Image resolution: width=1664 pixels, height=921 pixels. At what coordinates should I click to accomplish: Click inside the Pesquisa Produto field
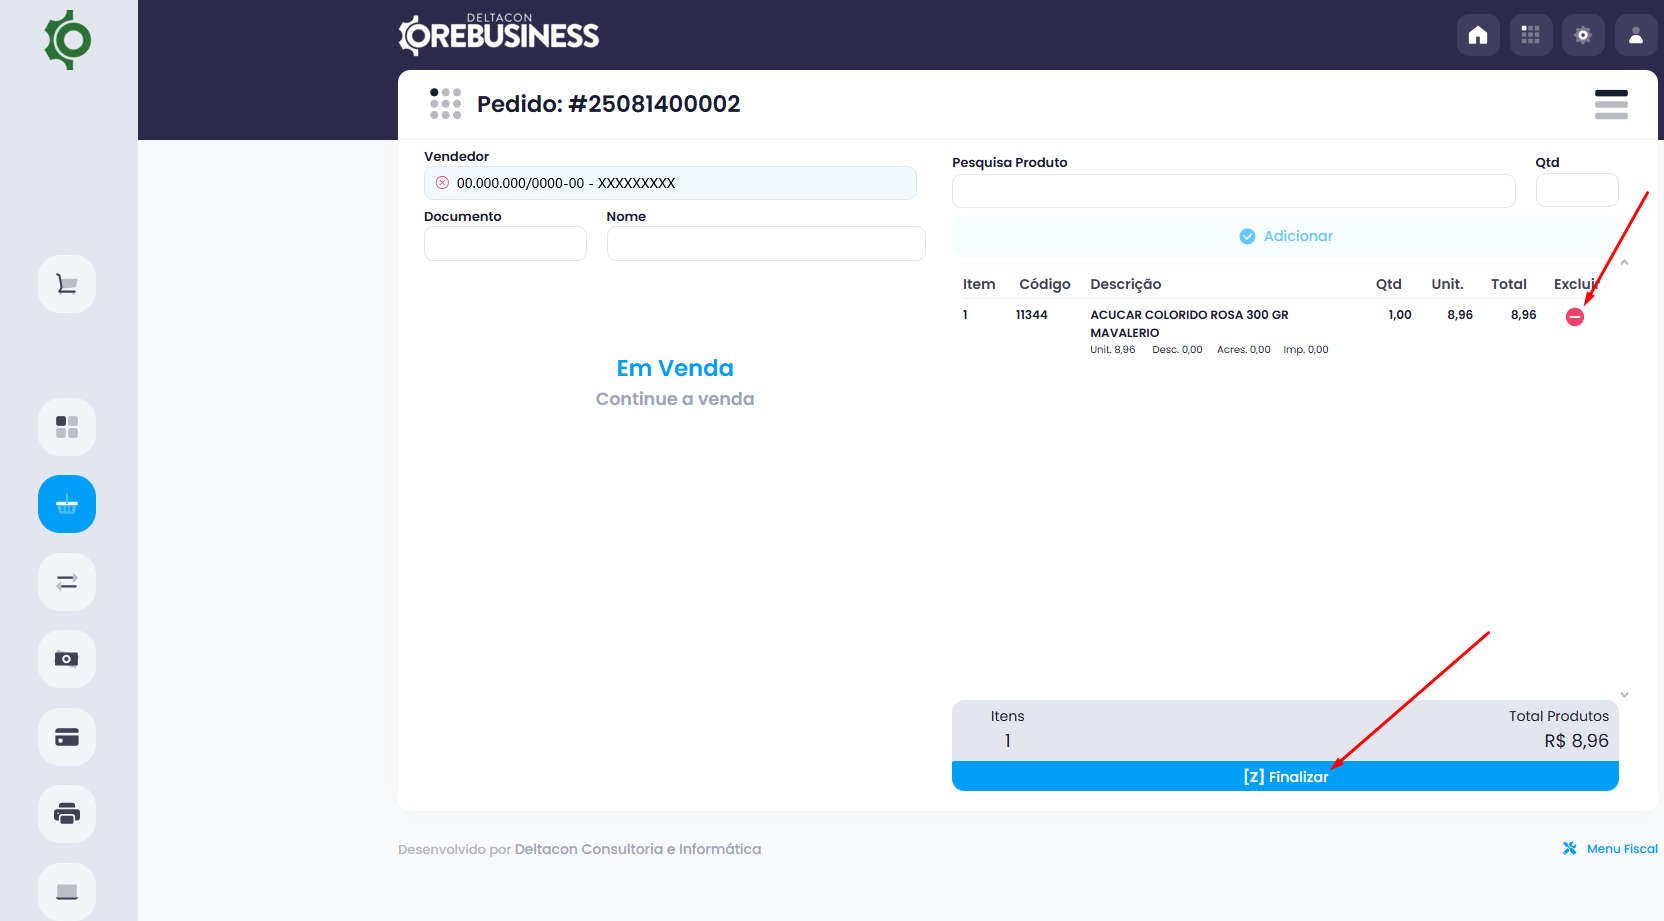[x=1234, y=191]
